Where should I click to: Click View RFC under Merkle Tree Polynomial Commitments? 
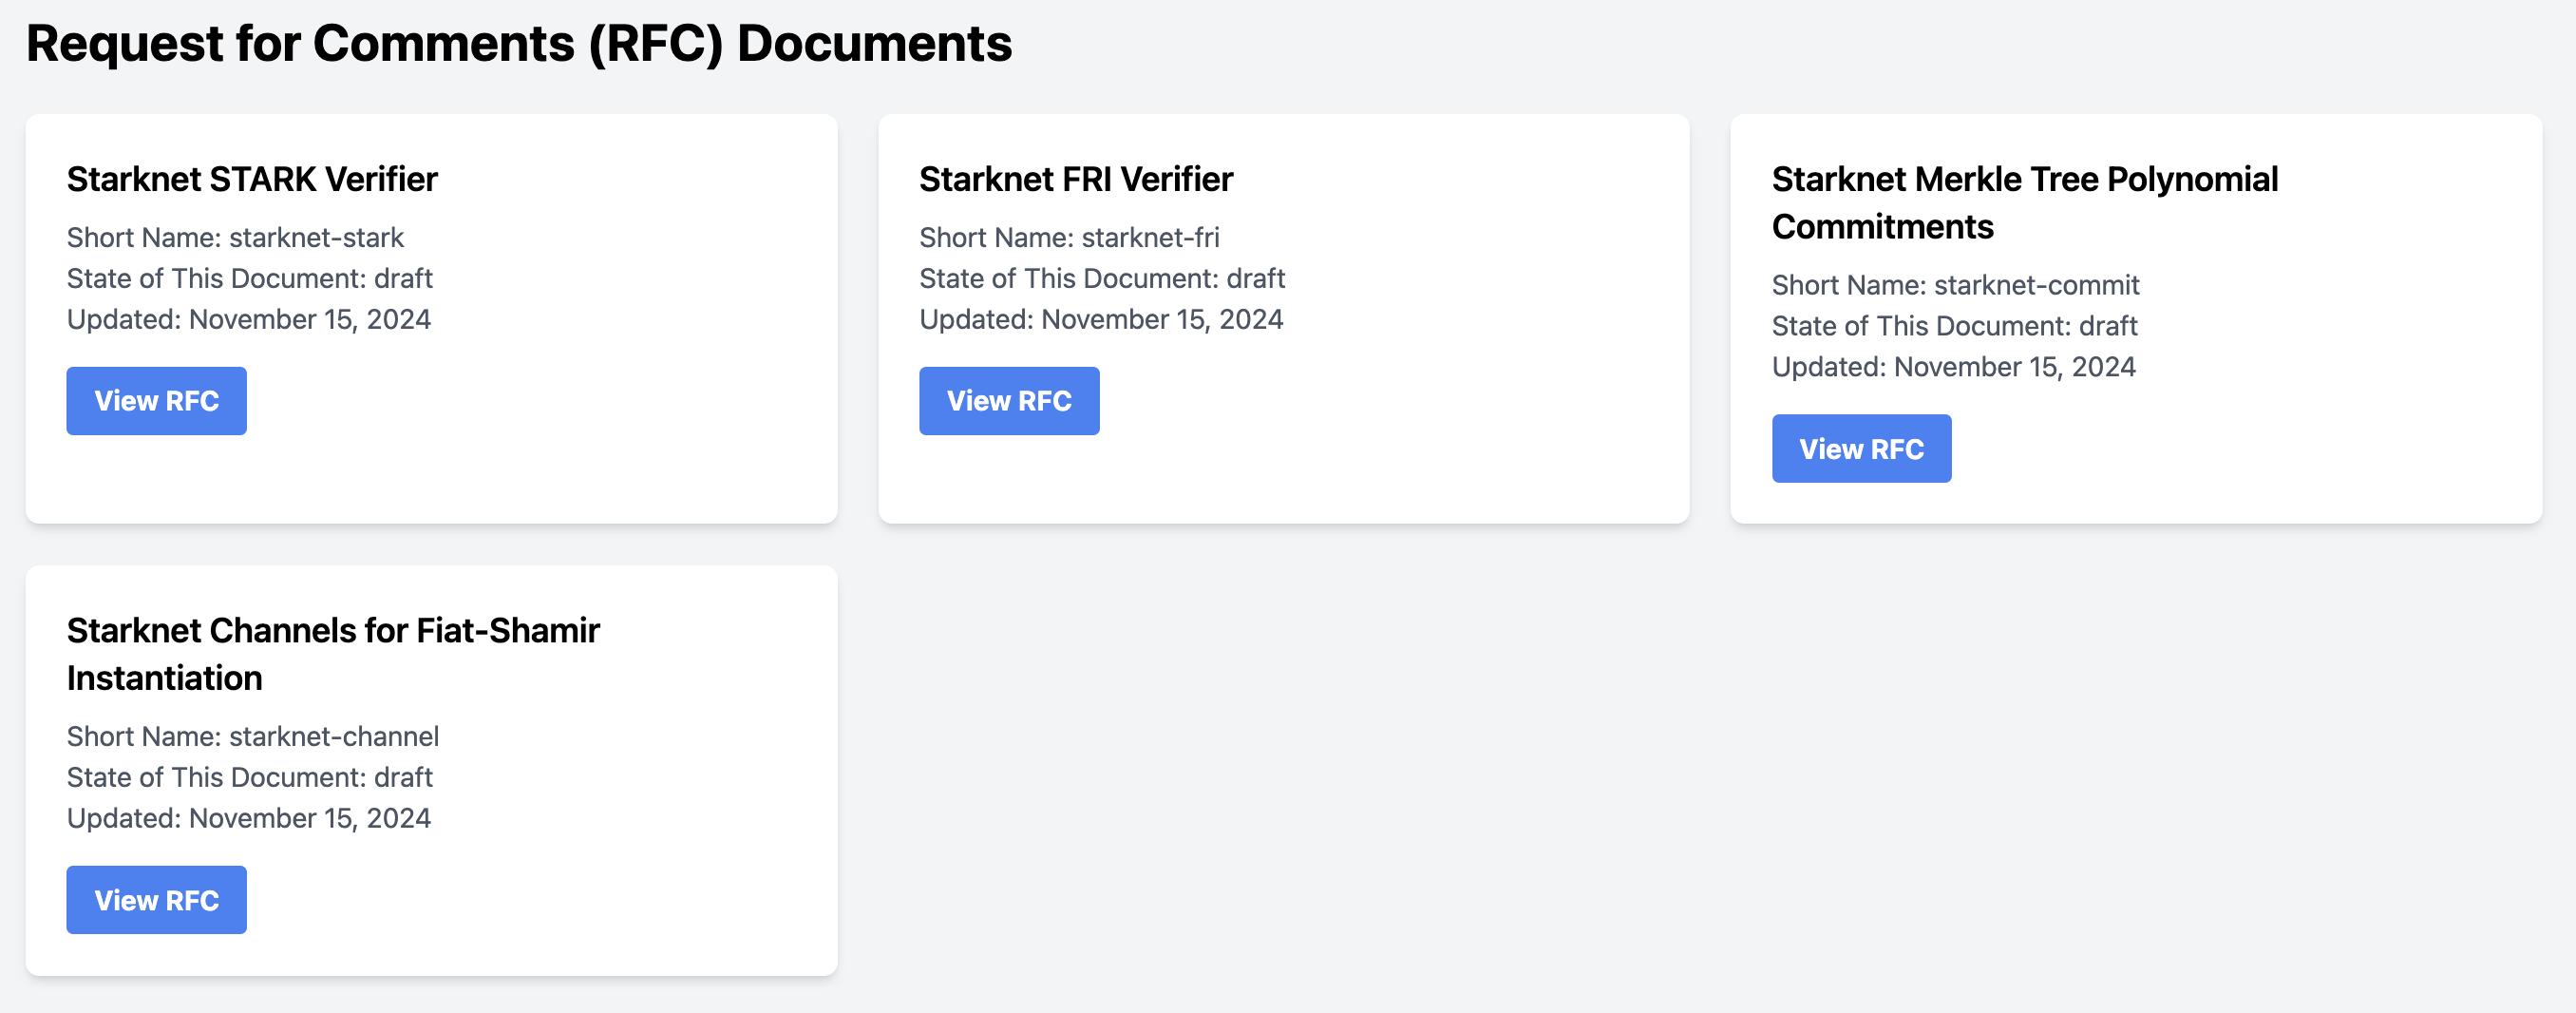tap(1861, 448)
